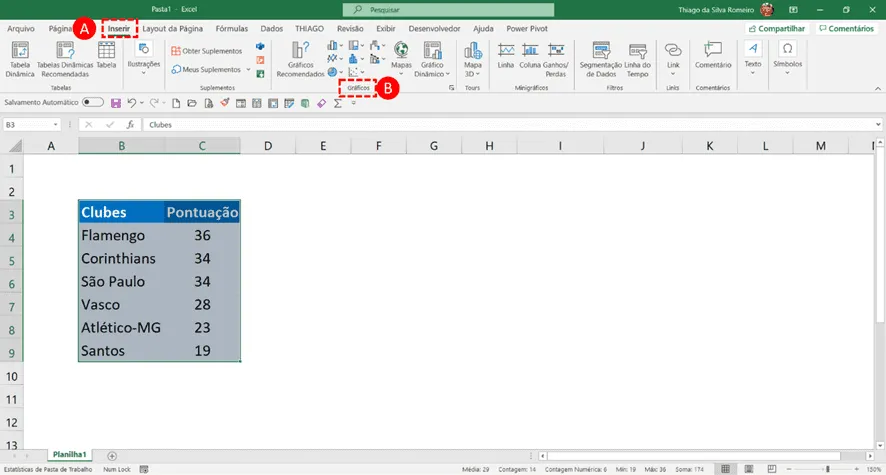Switch to the Dados tab
Image resolution: width=886 pixels, height=475 pixels.
click(x=271, y=28)
